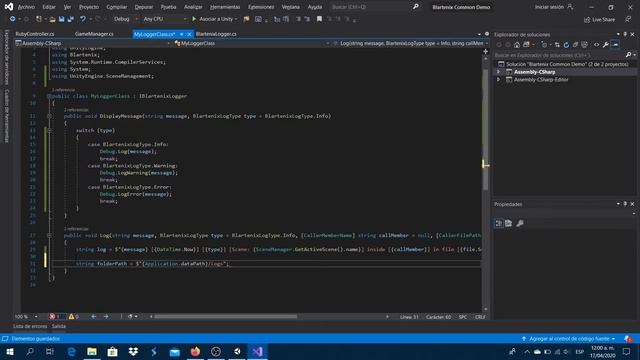
Task: Close the MyLoggerClass.cs tab
Action: [x=189, y=34]
